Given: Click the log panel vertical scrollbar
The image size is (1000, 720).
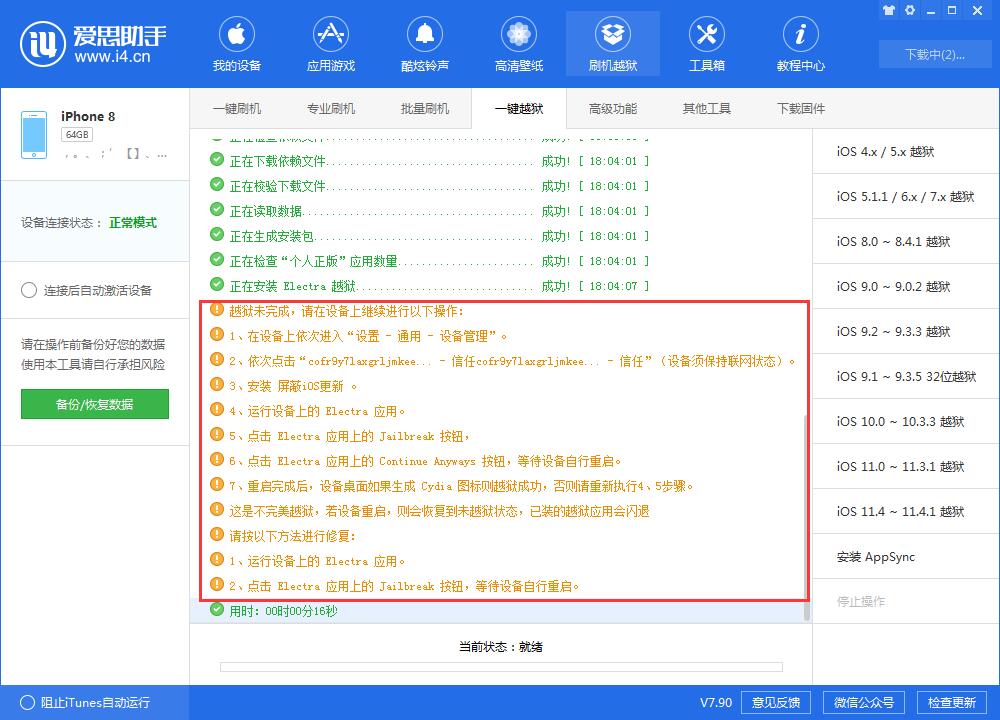Looking at the screenshot, I should [807, 517].
